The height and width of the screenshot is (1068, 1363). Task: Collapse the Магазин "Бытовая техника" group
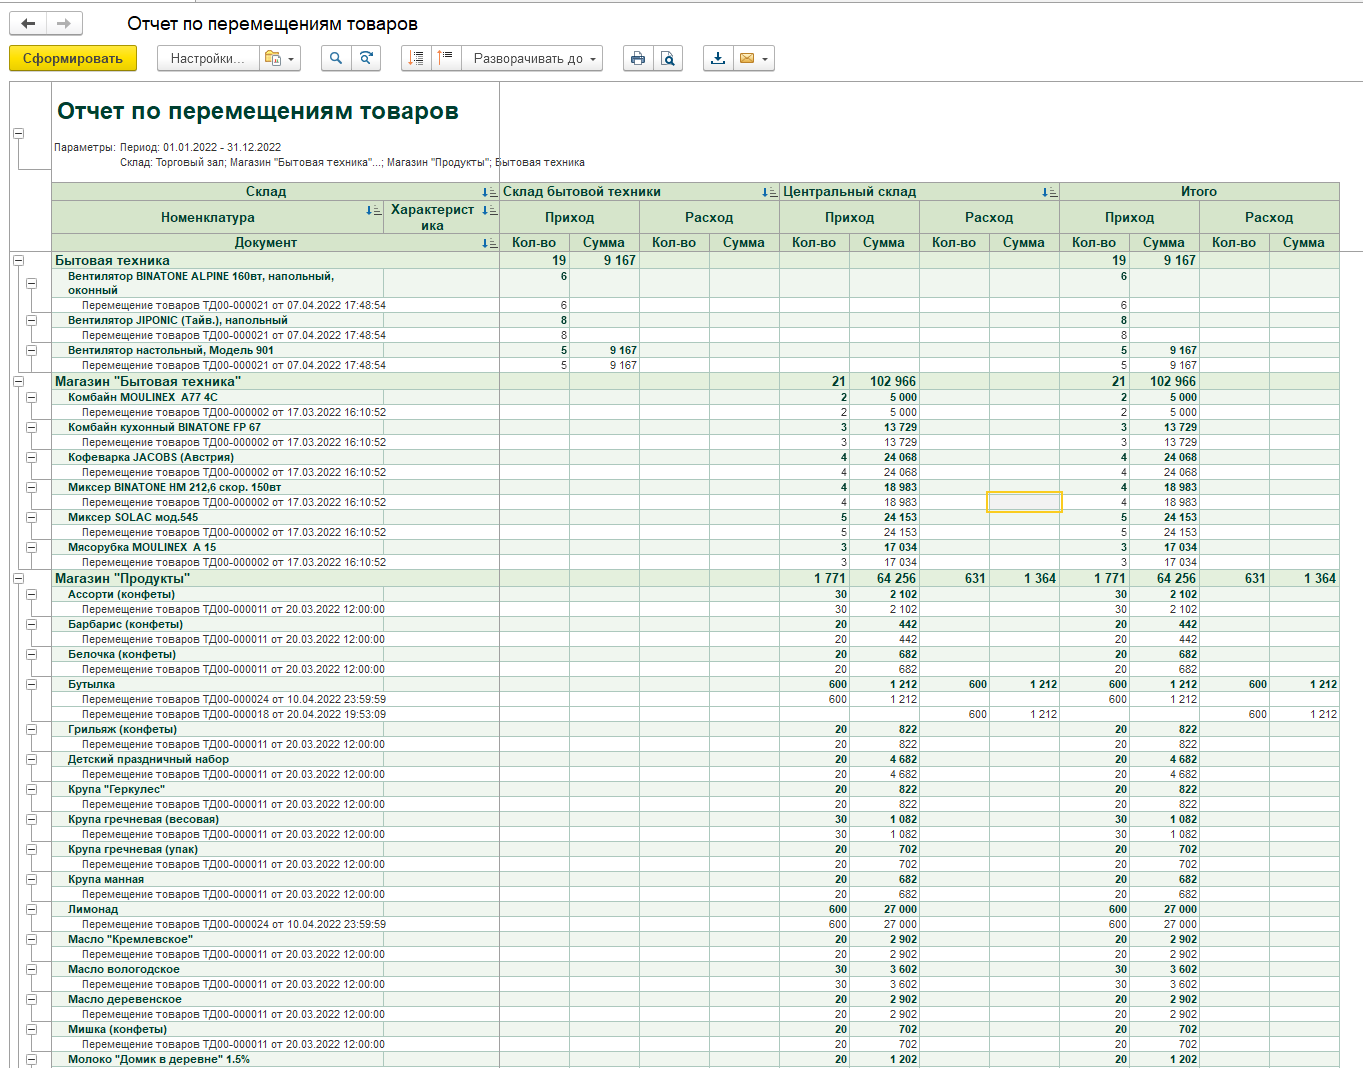pos(18,381)
